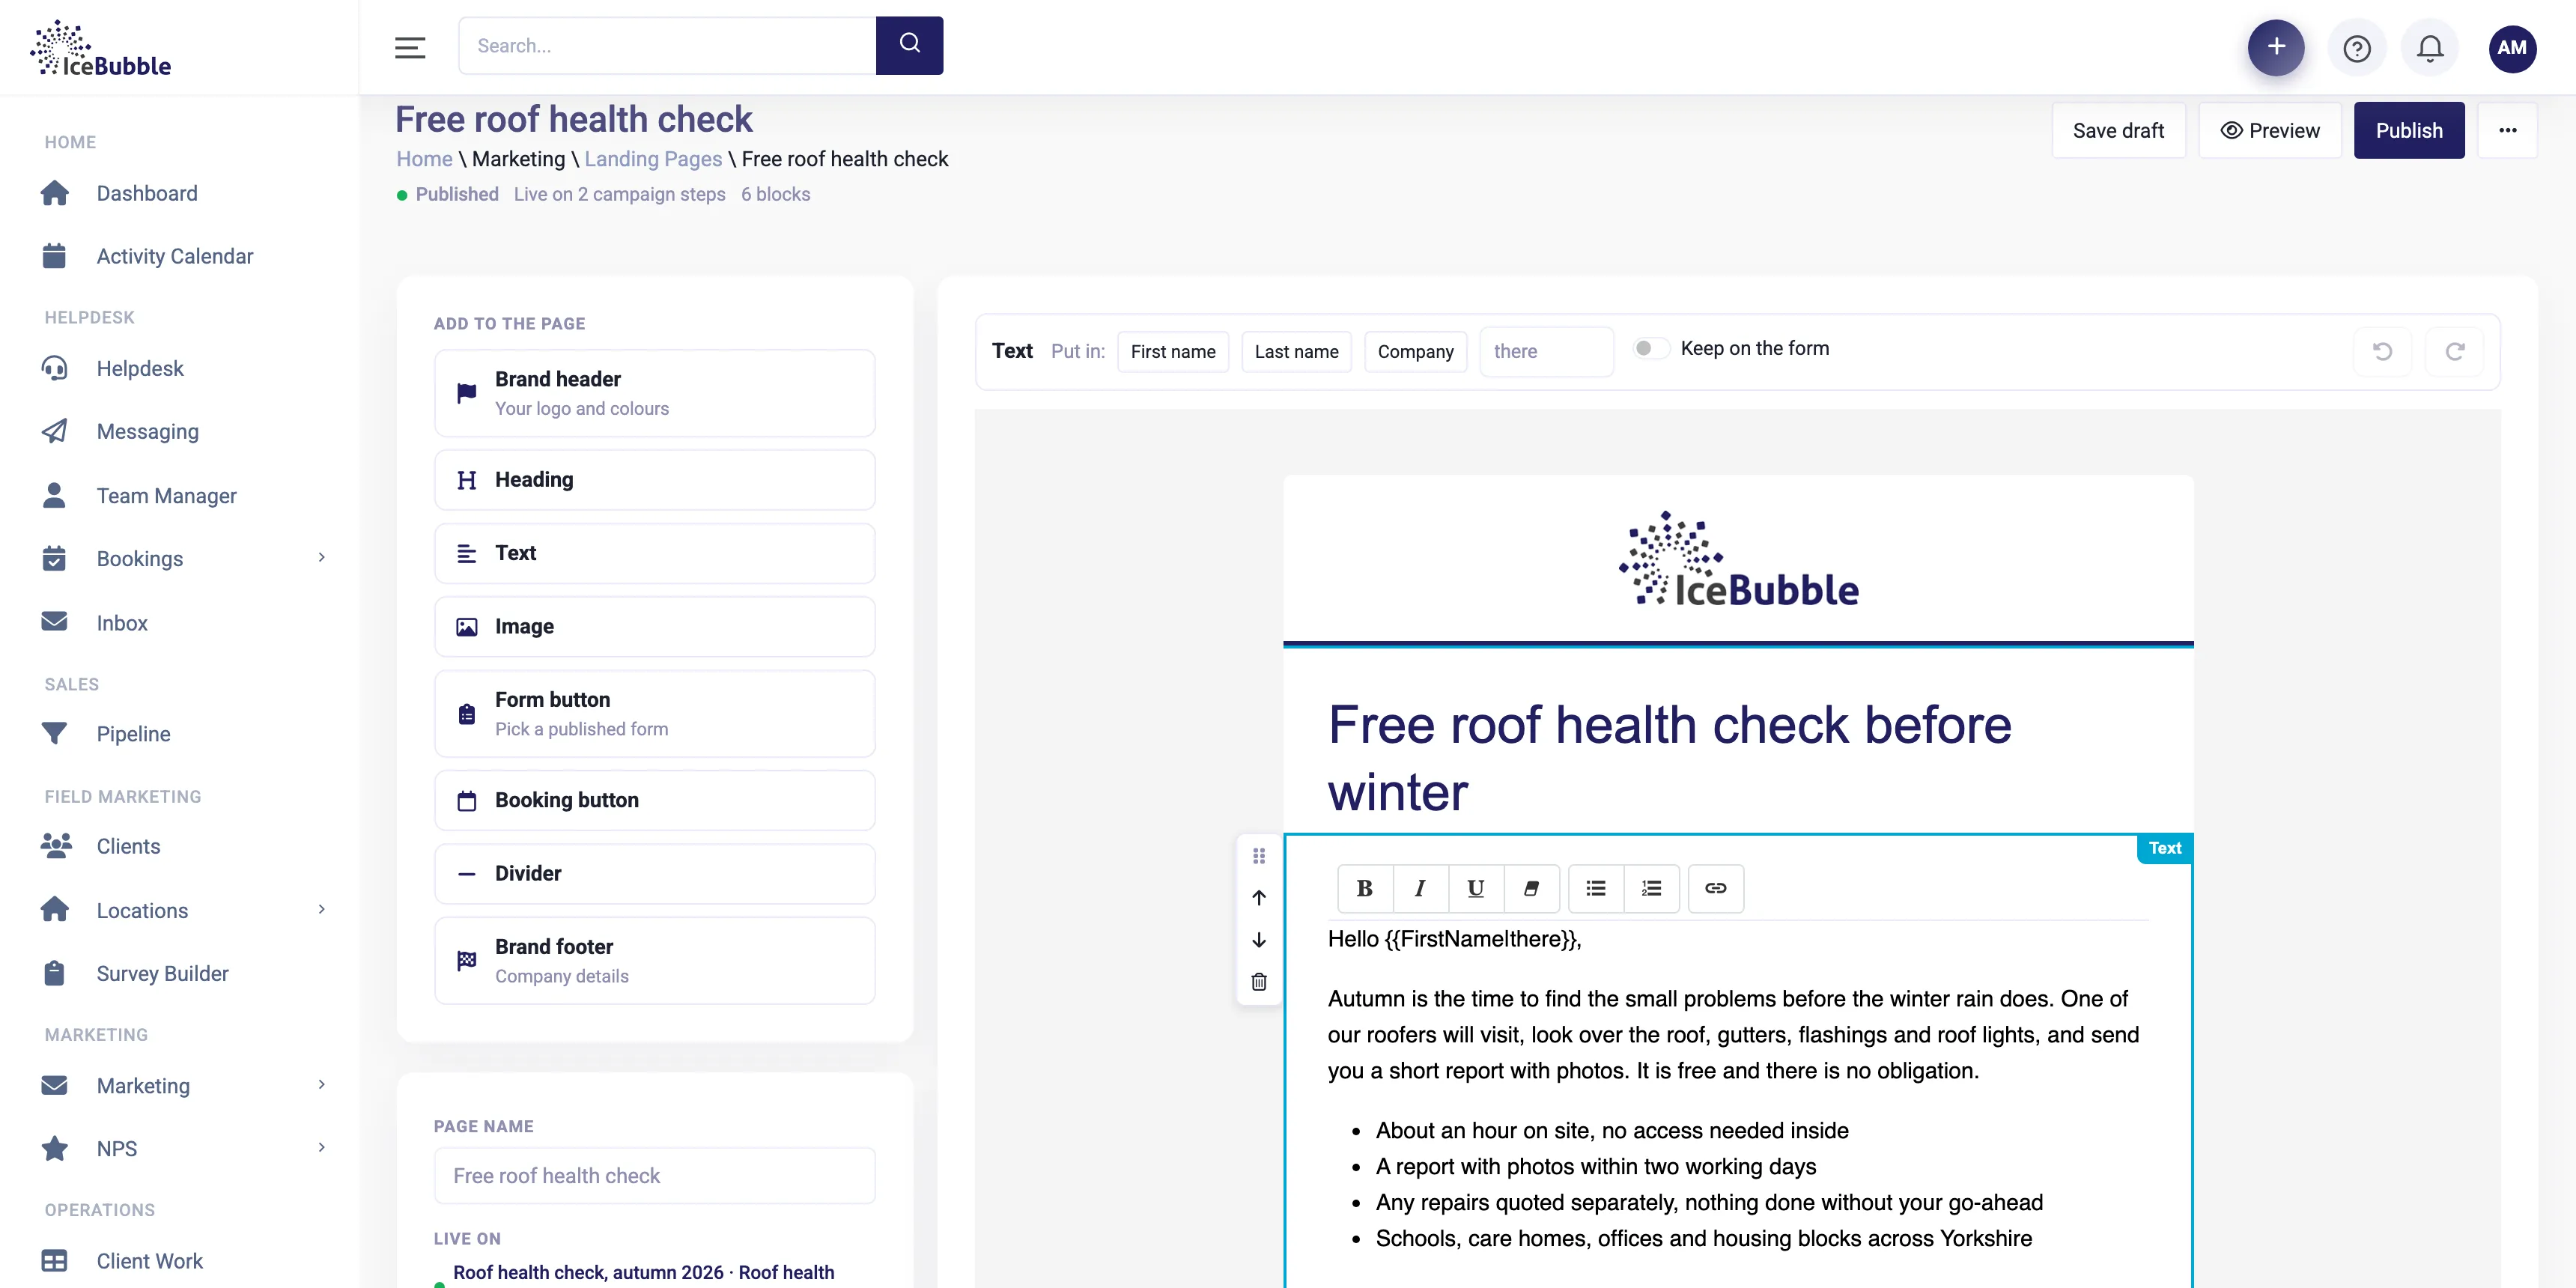This screenshot has width=2576, height=1288.
Task: Move the text block down
Action: coord(1259,940)
